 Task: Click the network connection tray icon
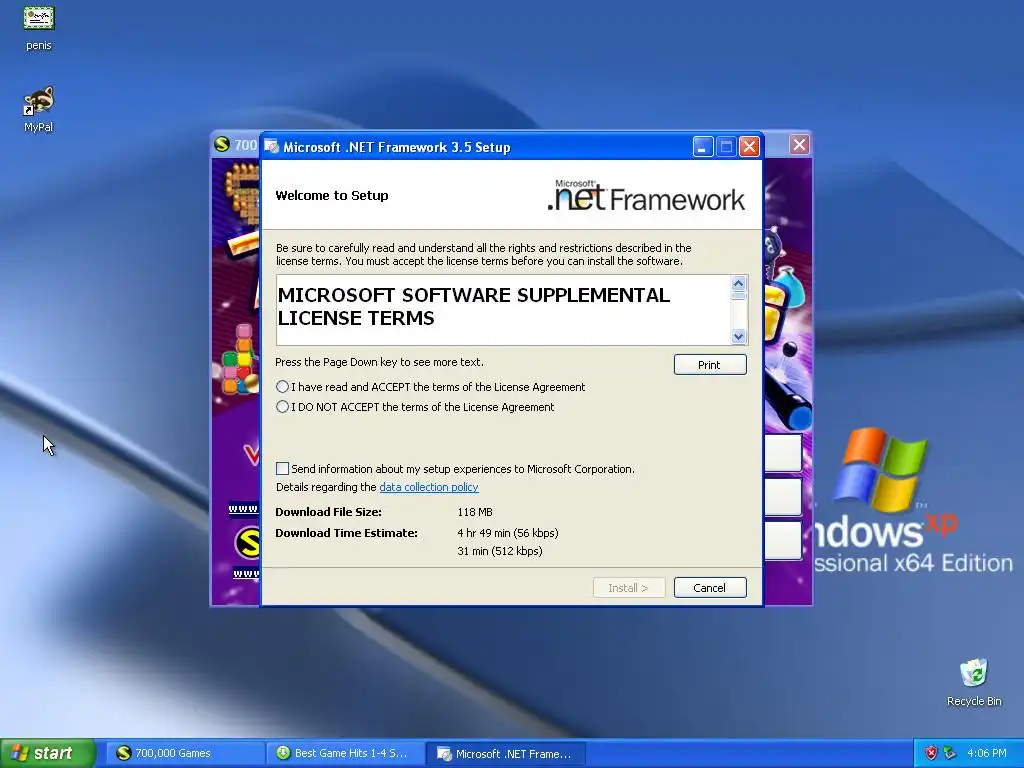950,753
